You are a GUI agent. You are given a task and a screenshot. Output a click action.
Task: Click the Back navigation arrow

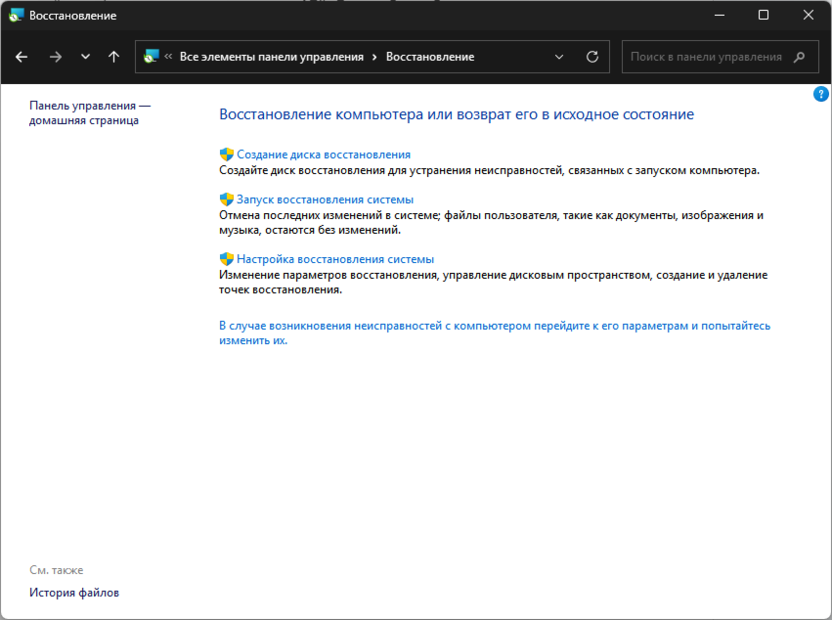[22, 57]
